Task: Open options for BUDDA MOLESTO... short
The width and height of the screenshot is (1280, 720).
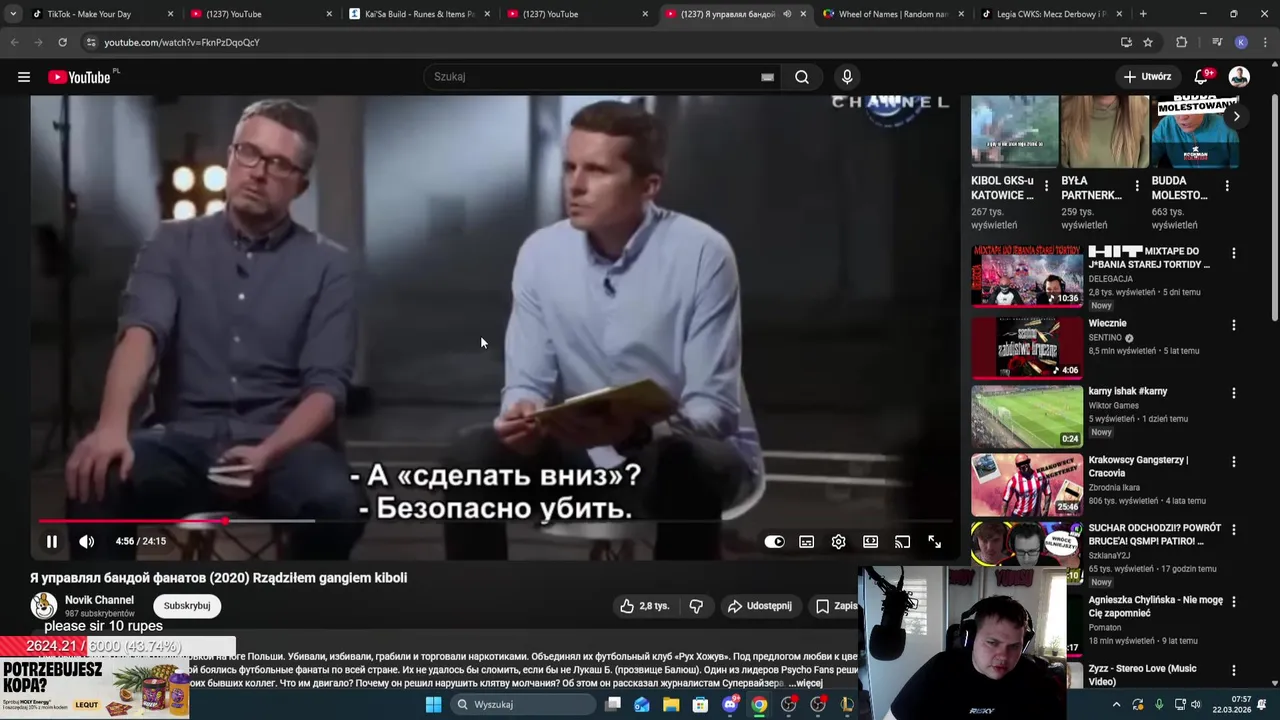Action: [1226, 186]
